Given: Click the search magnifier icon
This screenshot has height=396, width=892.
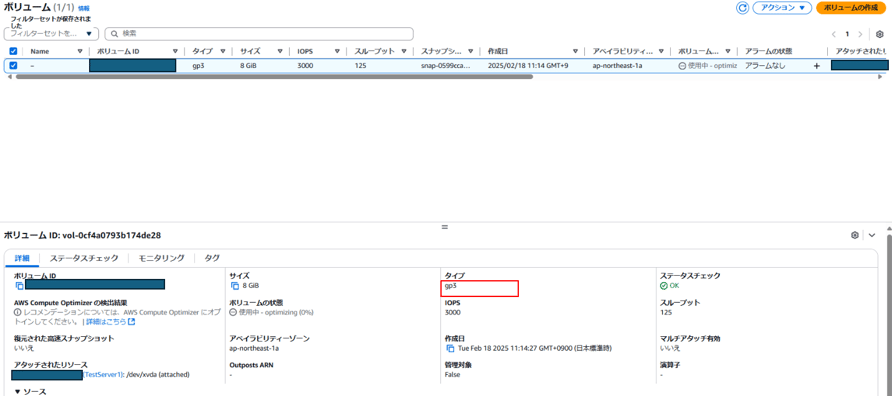Looking at the screenshot, I should tap(114, 34).
